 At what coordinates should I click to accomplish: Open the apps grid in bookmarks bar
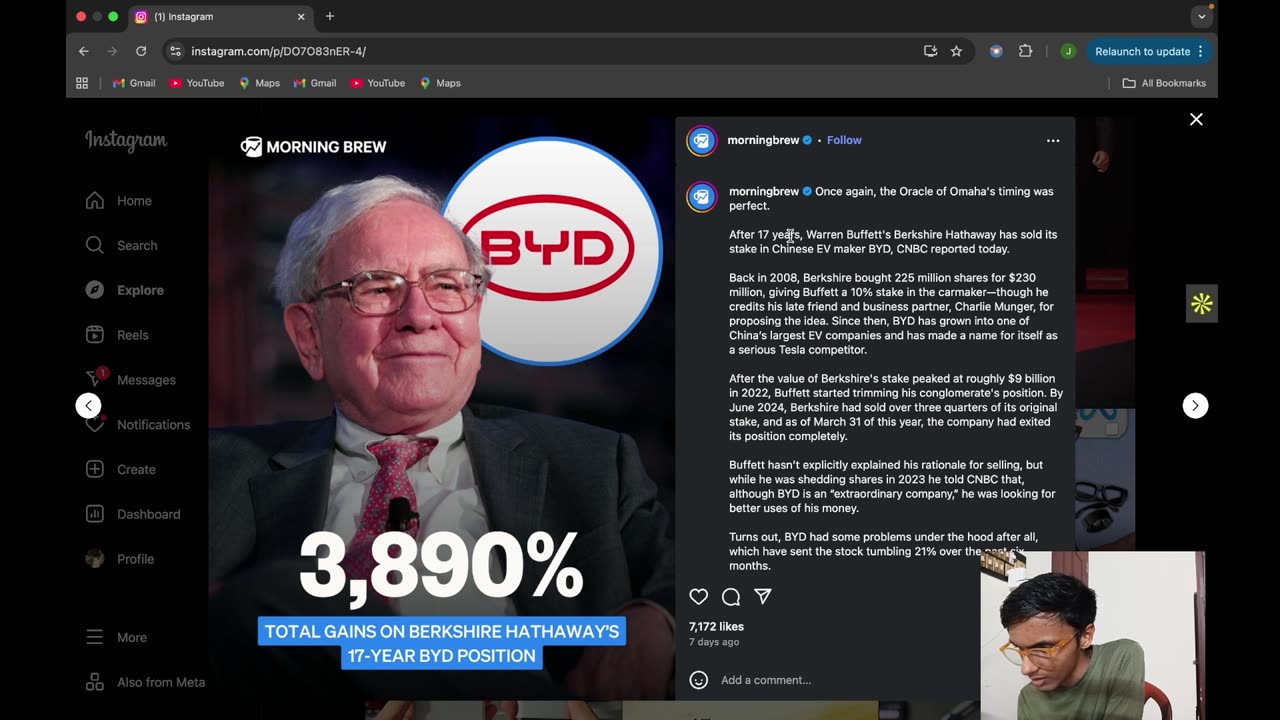82,83
